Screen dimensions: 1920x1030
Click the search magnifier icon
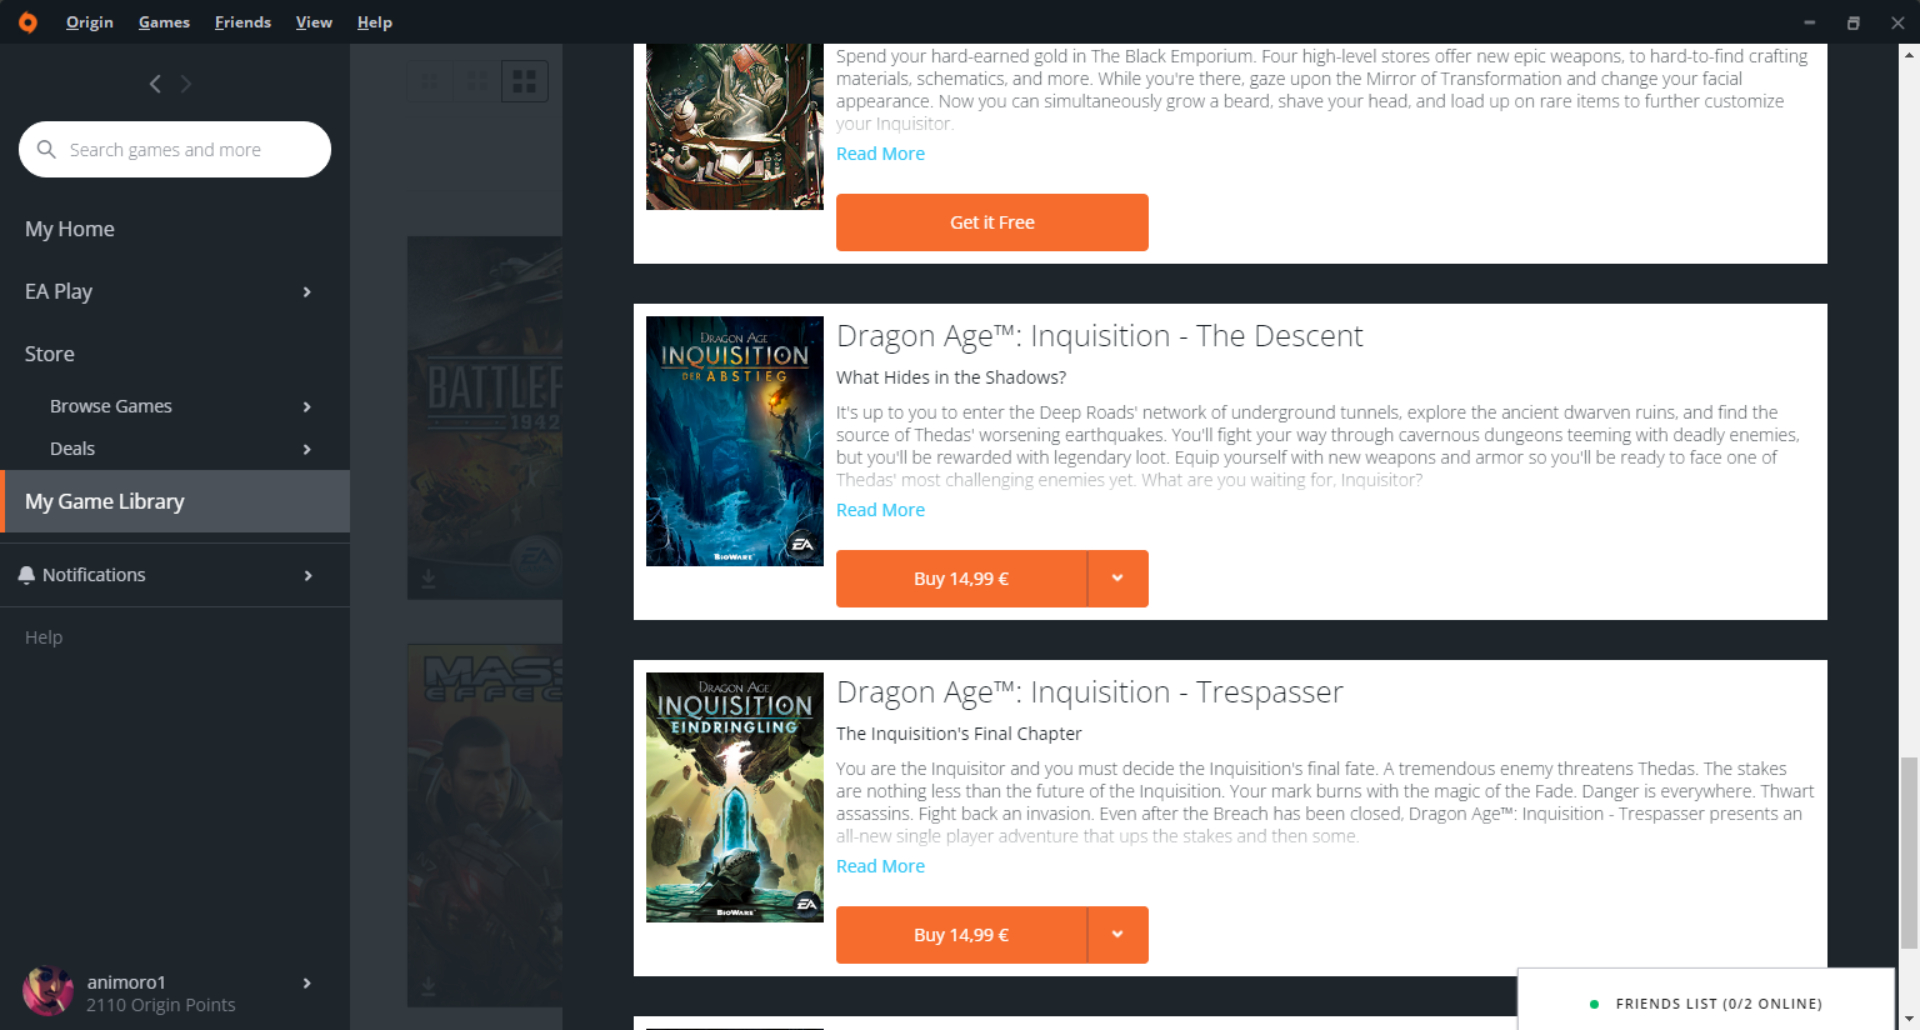click(46, 149)
